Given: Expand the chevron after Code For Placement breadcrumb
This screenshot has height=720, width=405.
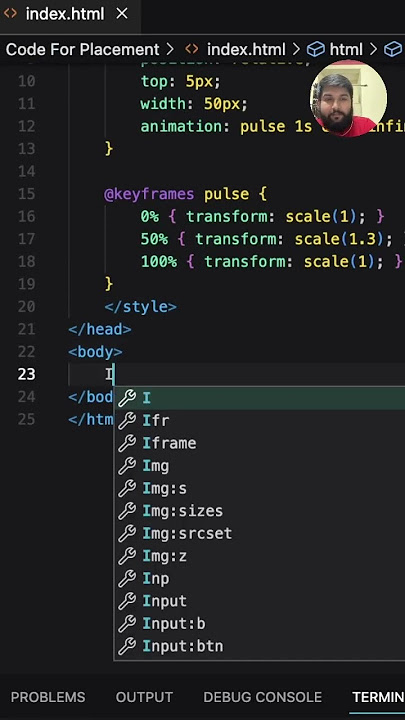Looking at the screenshot, I should (170, 49).
